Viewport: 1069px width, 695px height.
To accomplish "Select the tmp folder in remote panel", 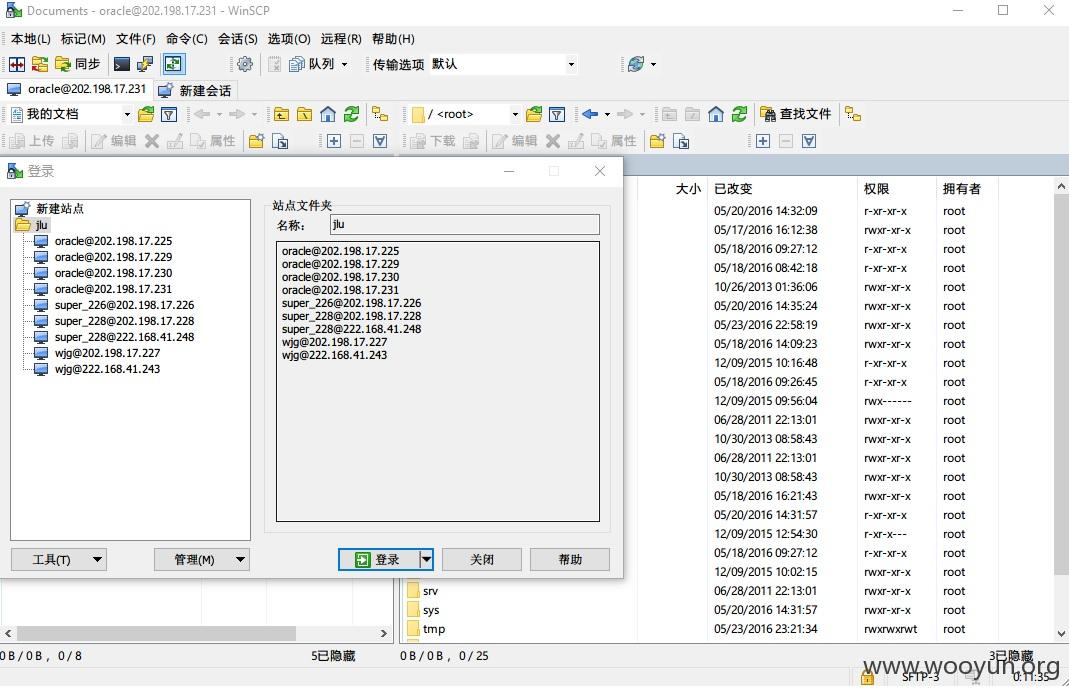I will click(434, 629).
